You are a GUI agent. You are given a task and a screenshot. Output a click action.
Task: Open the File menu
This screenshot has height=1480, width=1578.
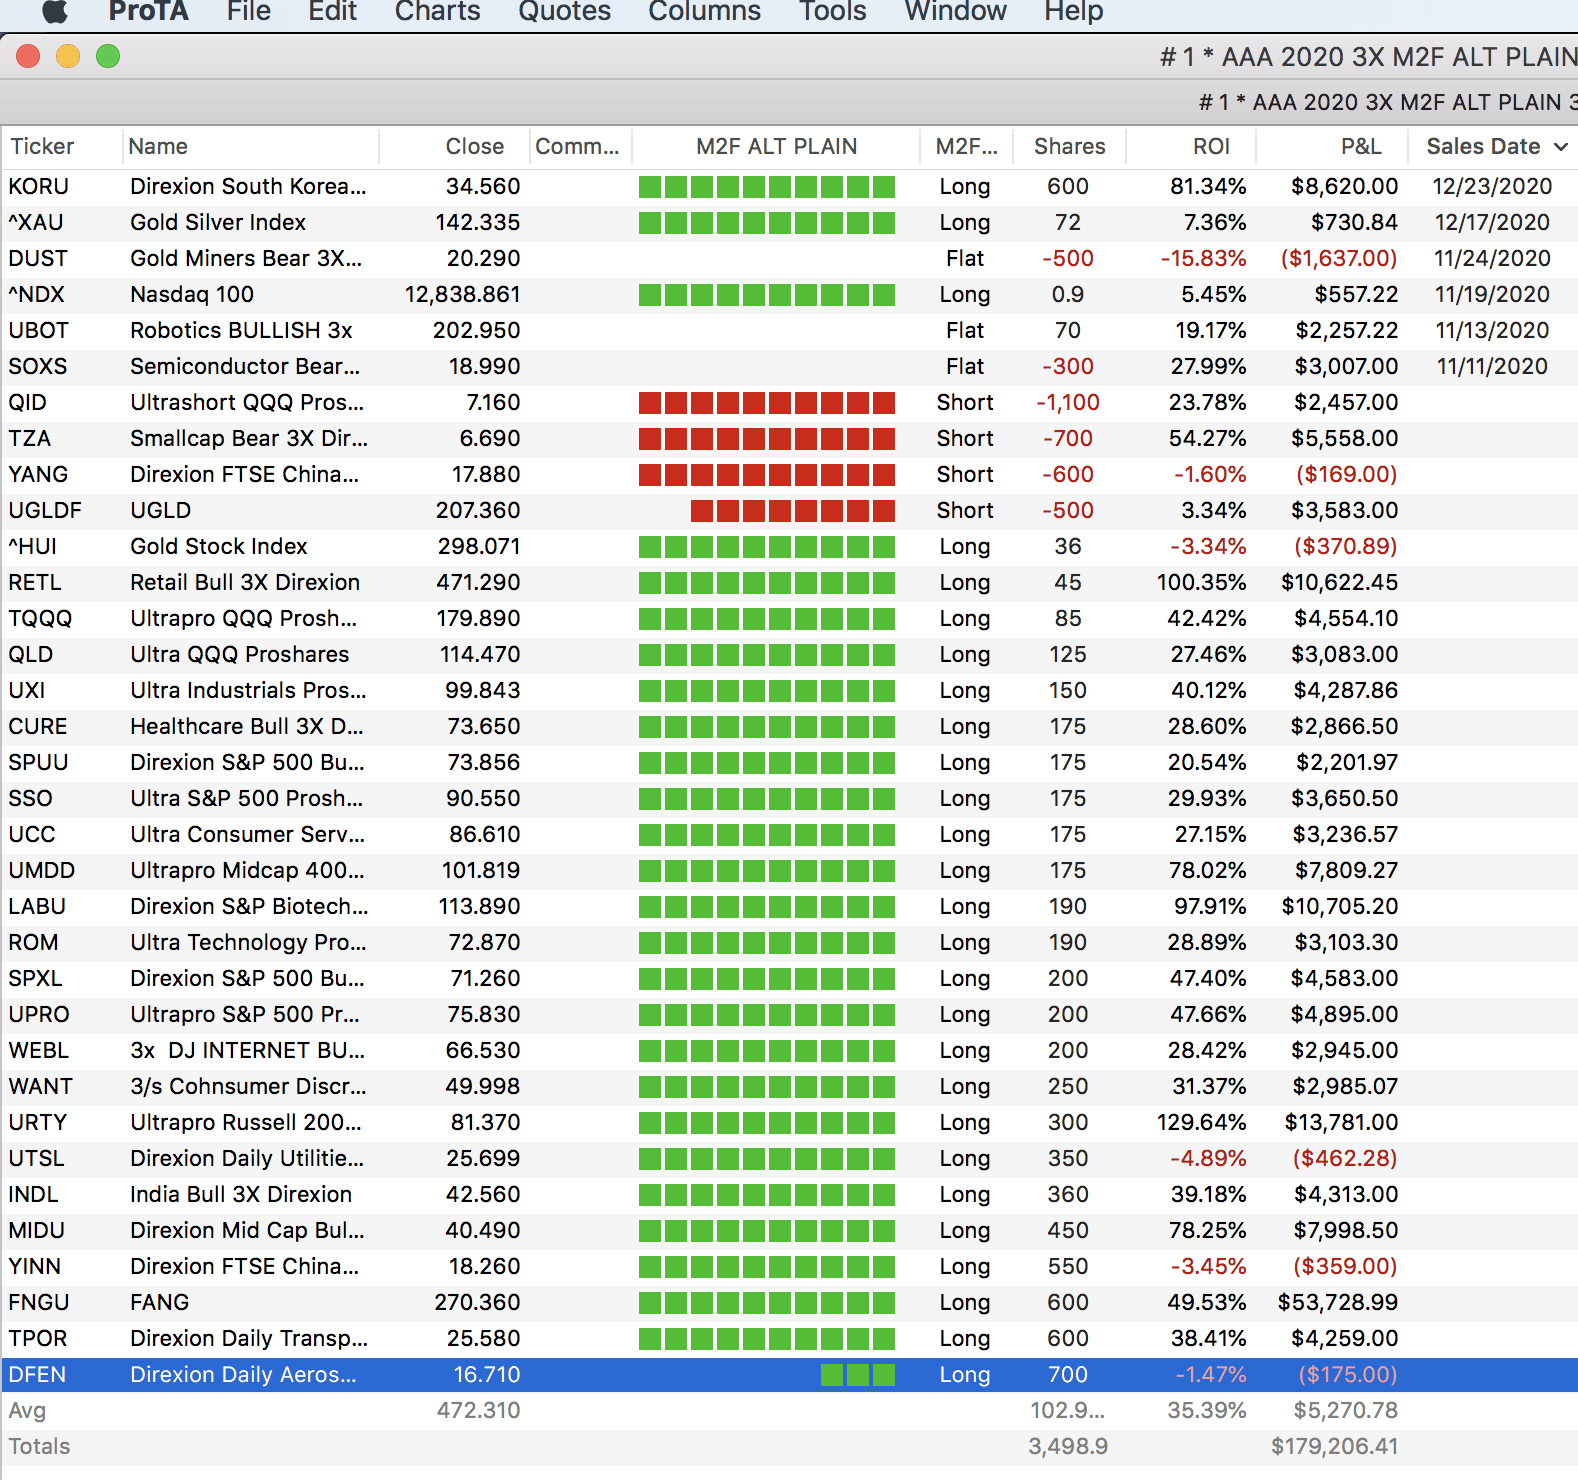coord(249,11)
